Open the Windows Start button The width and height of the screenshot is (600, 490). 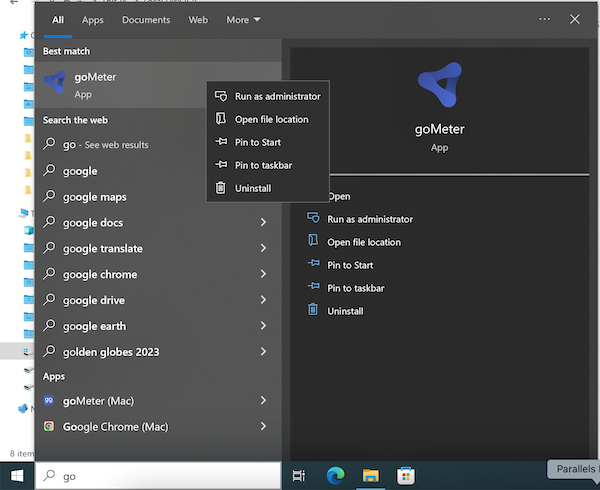17,476
